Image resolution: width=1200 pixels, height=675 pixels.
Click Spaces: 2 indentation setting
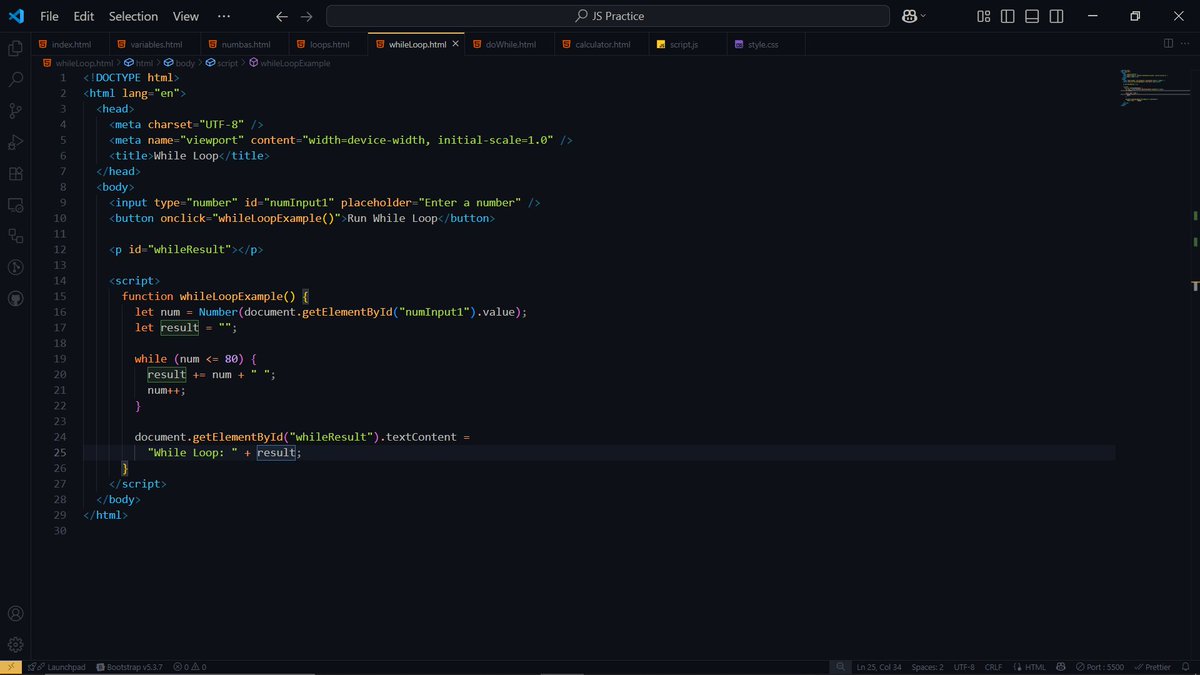927,667
